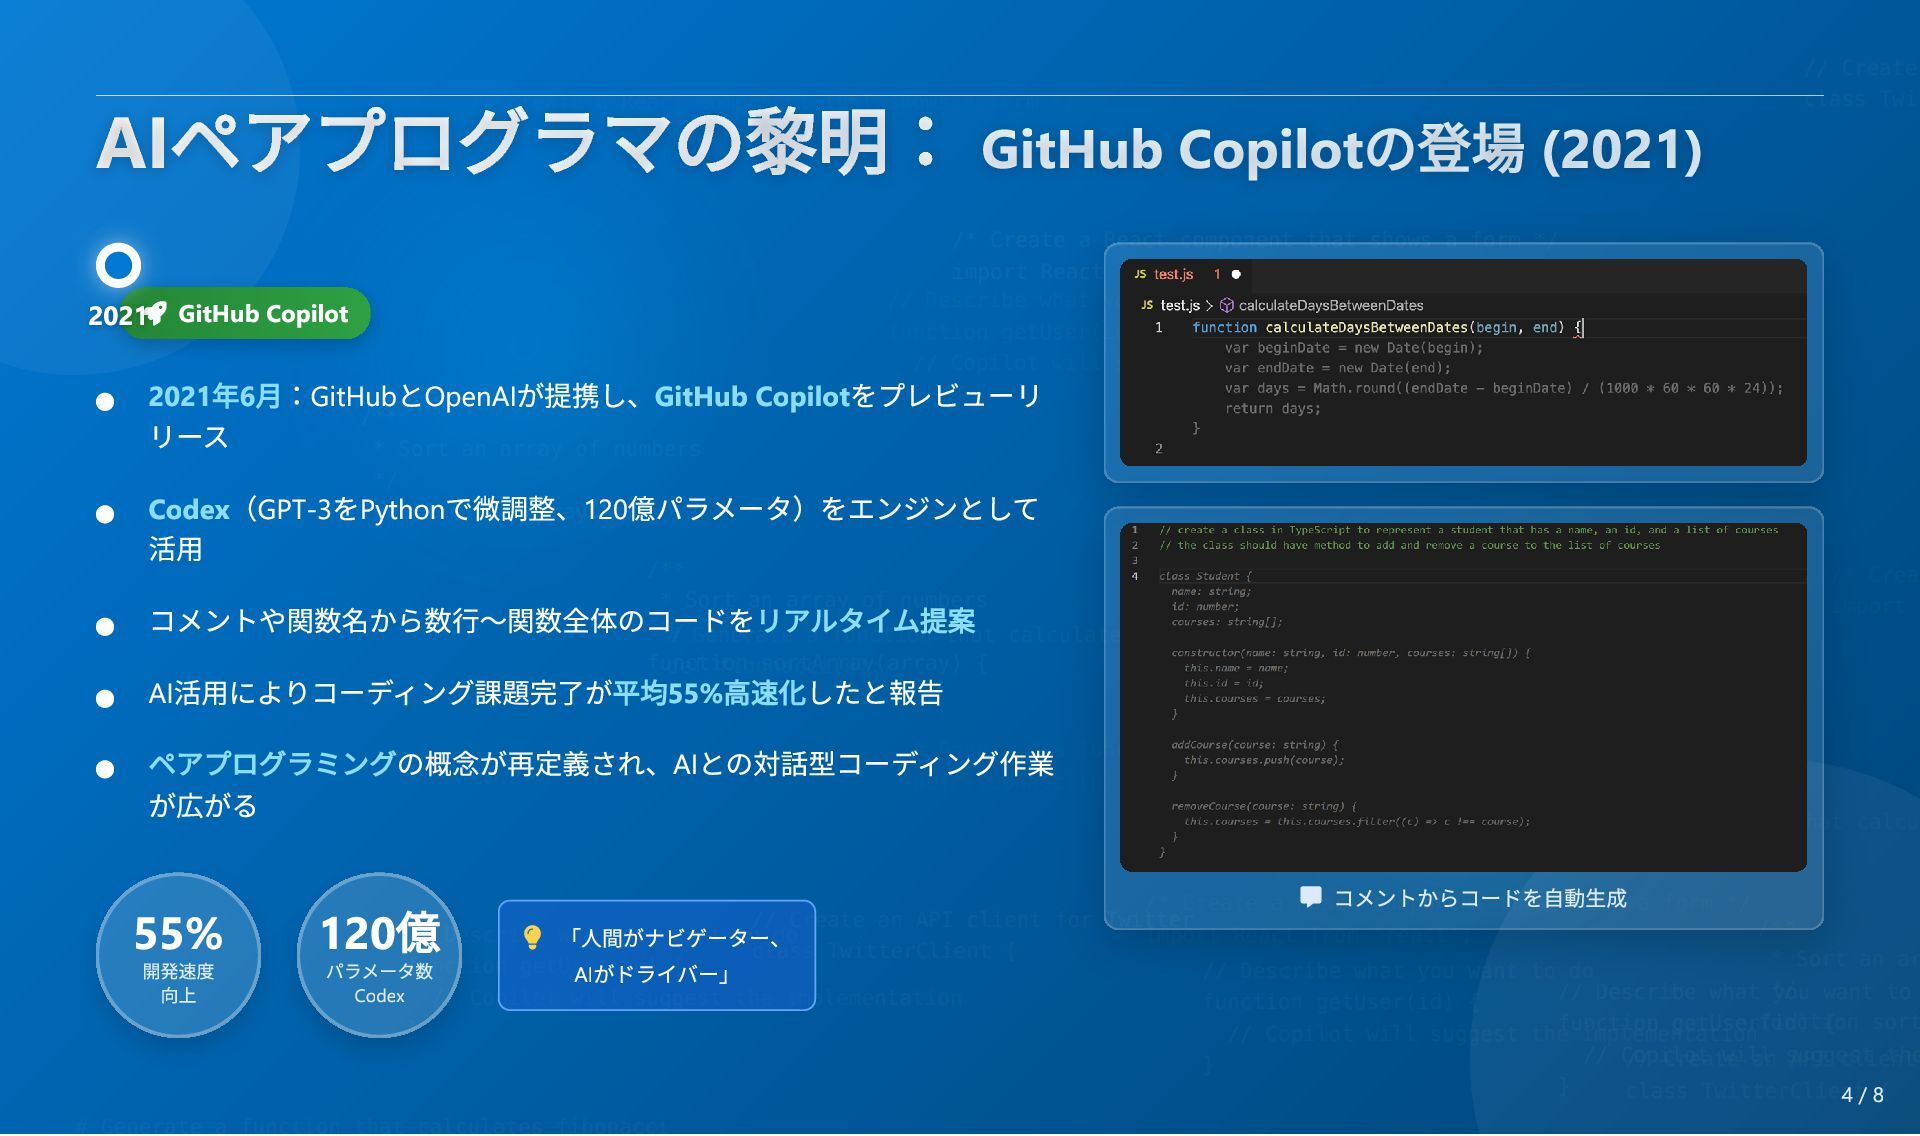
Task: Click the lightbulb icon in quote box
Action: pos(532,937)
